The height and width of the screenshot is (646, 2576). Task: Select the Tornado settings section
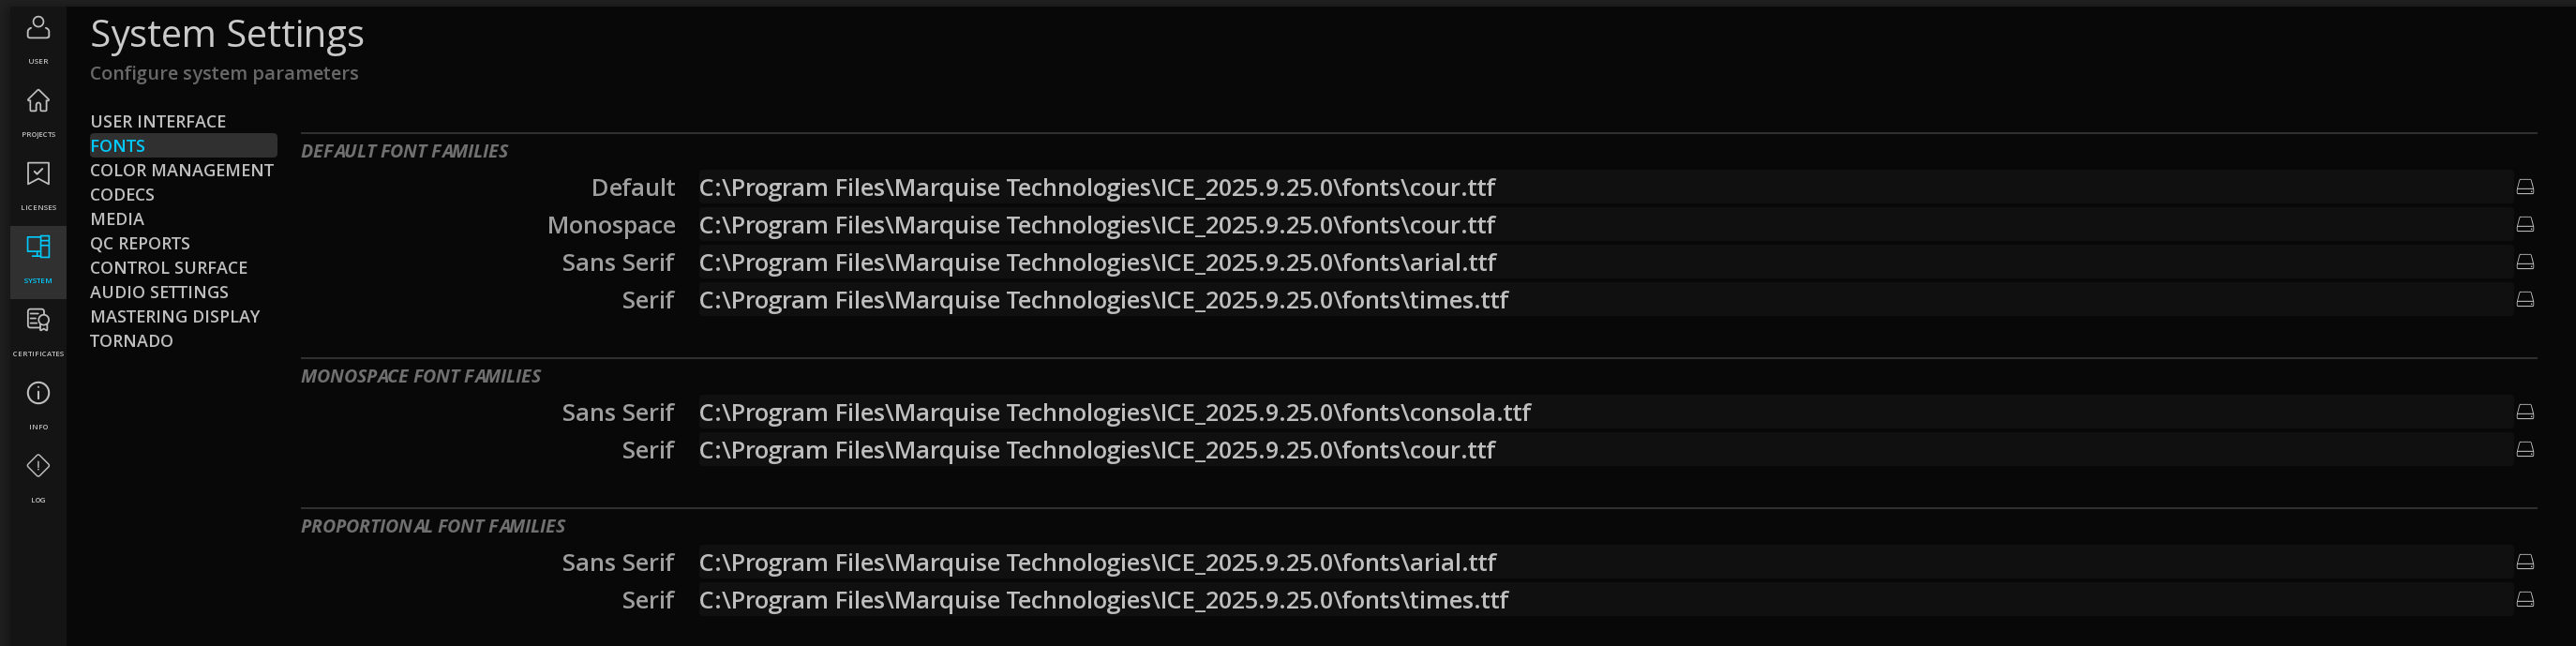[131, 341]
